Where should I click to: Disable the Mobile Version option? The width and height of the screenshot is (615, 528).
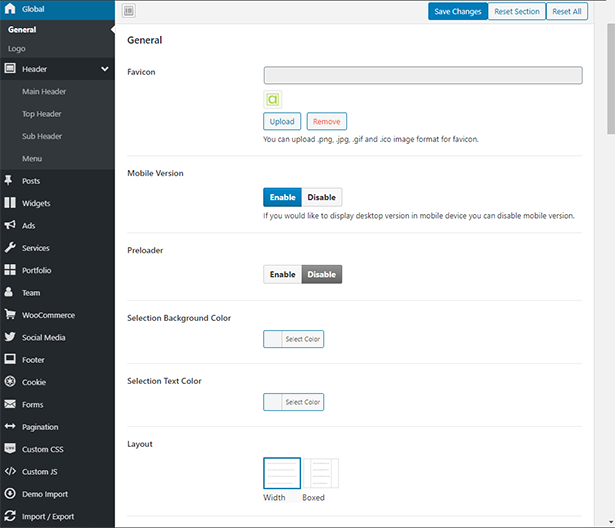tap(321, 197)
